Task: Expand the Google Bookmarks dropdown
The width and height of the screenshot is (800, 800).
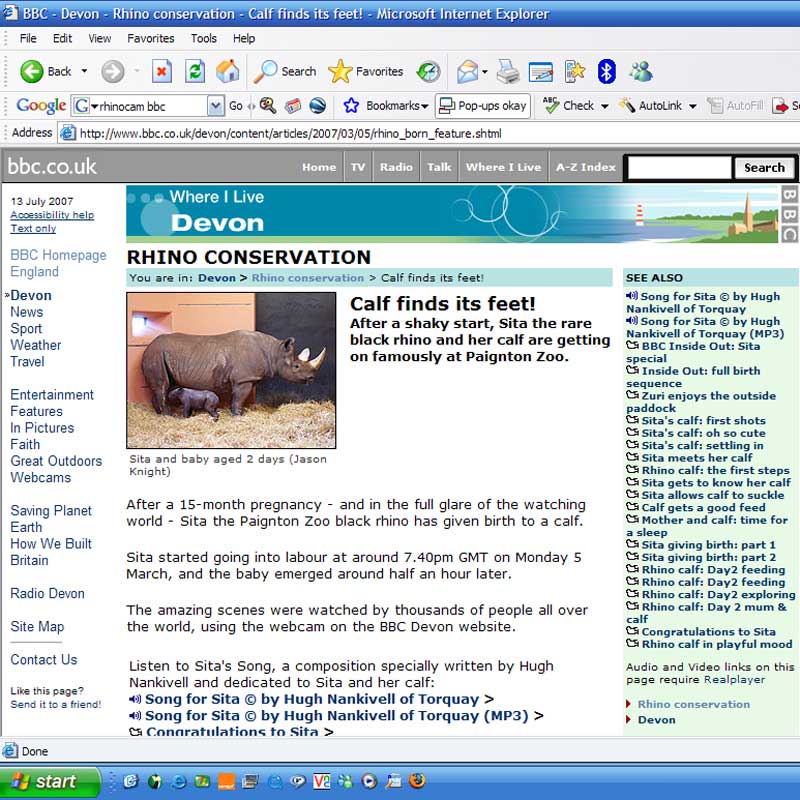Action: 424,105
